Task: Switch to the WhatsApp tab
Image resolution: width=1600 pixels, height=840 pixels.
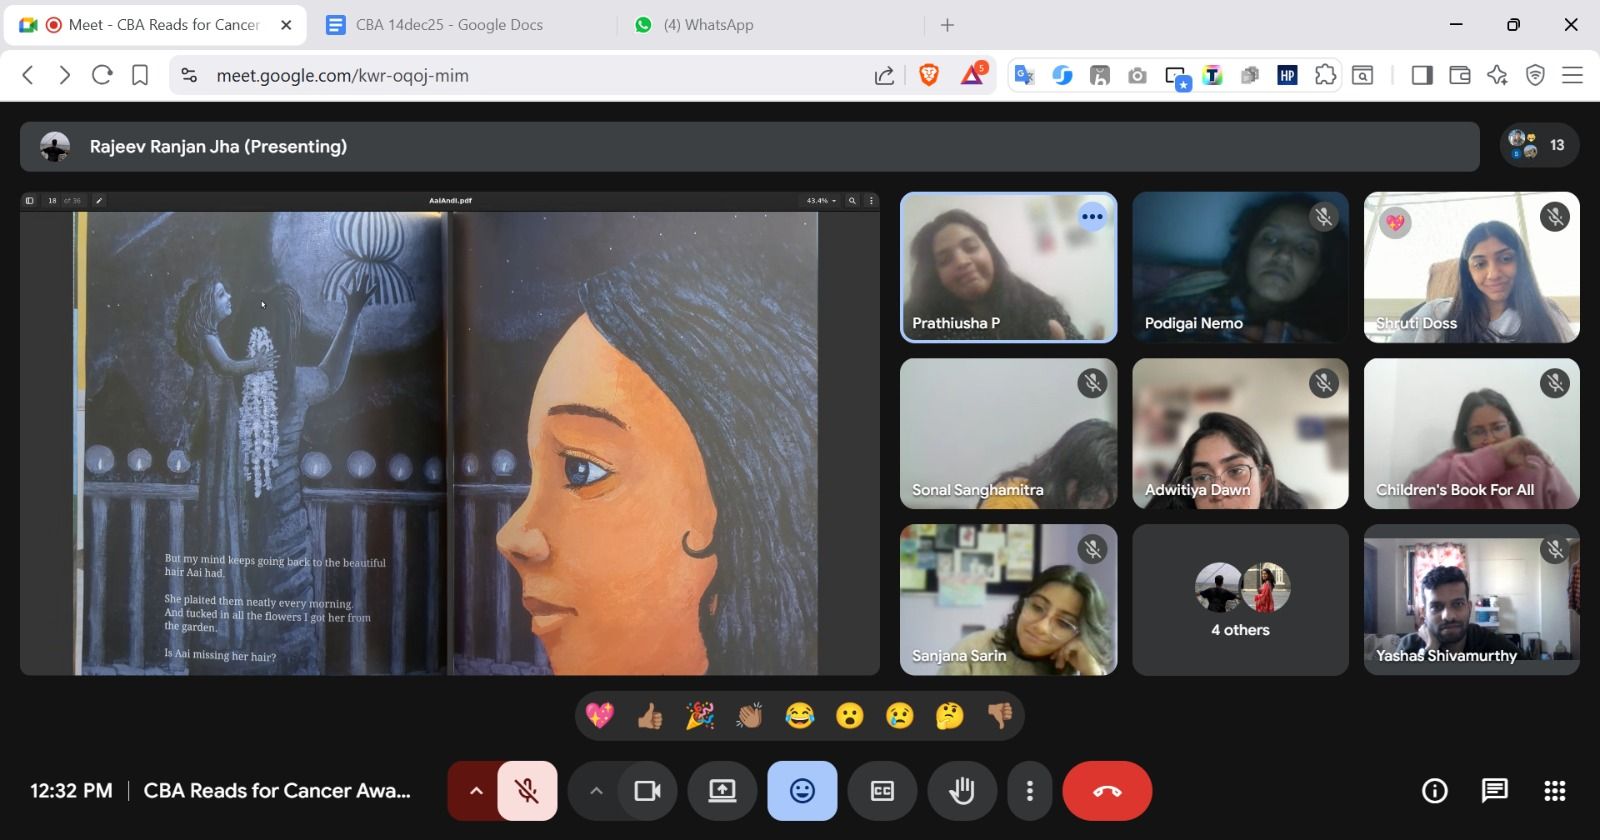Action: pos(708,25)
